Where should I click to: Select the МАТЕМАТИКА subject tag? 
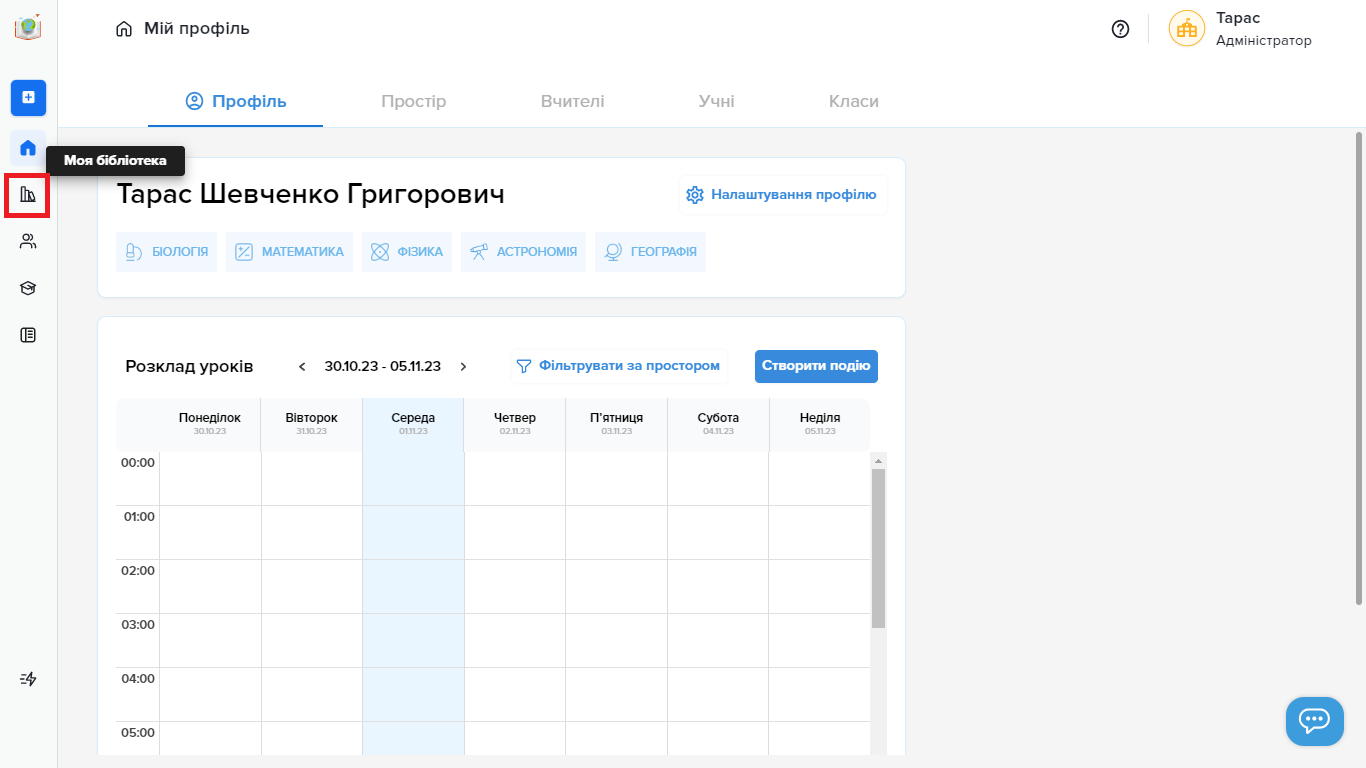click(289, 252)
